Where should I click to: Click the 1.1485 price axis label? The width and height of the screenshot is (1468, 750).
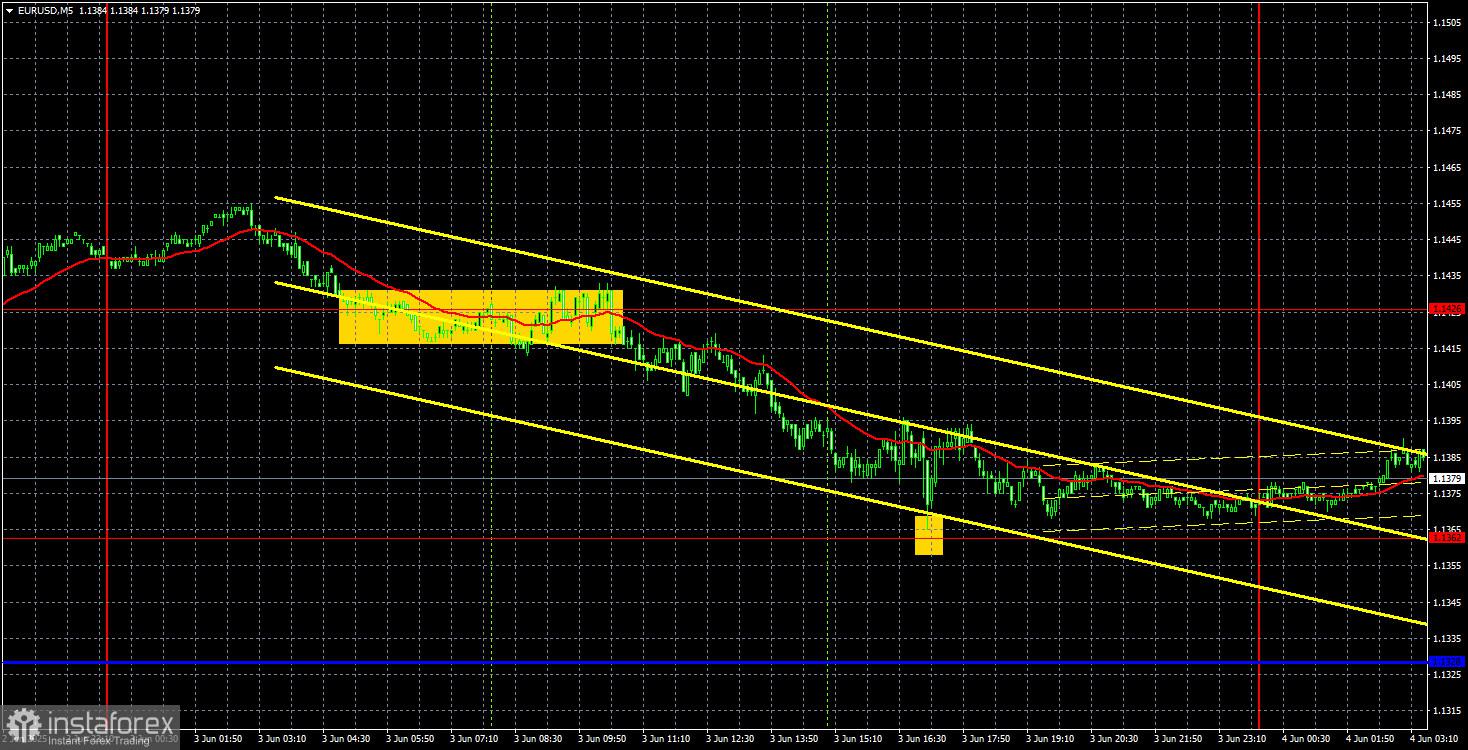click(1447, 94)
